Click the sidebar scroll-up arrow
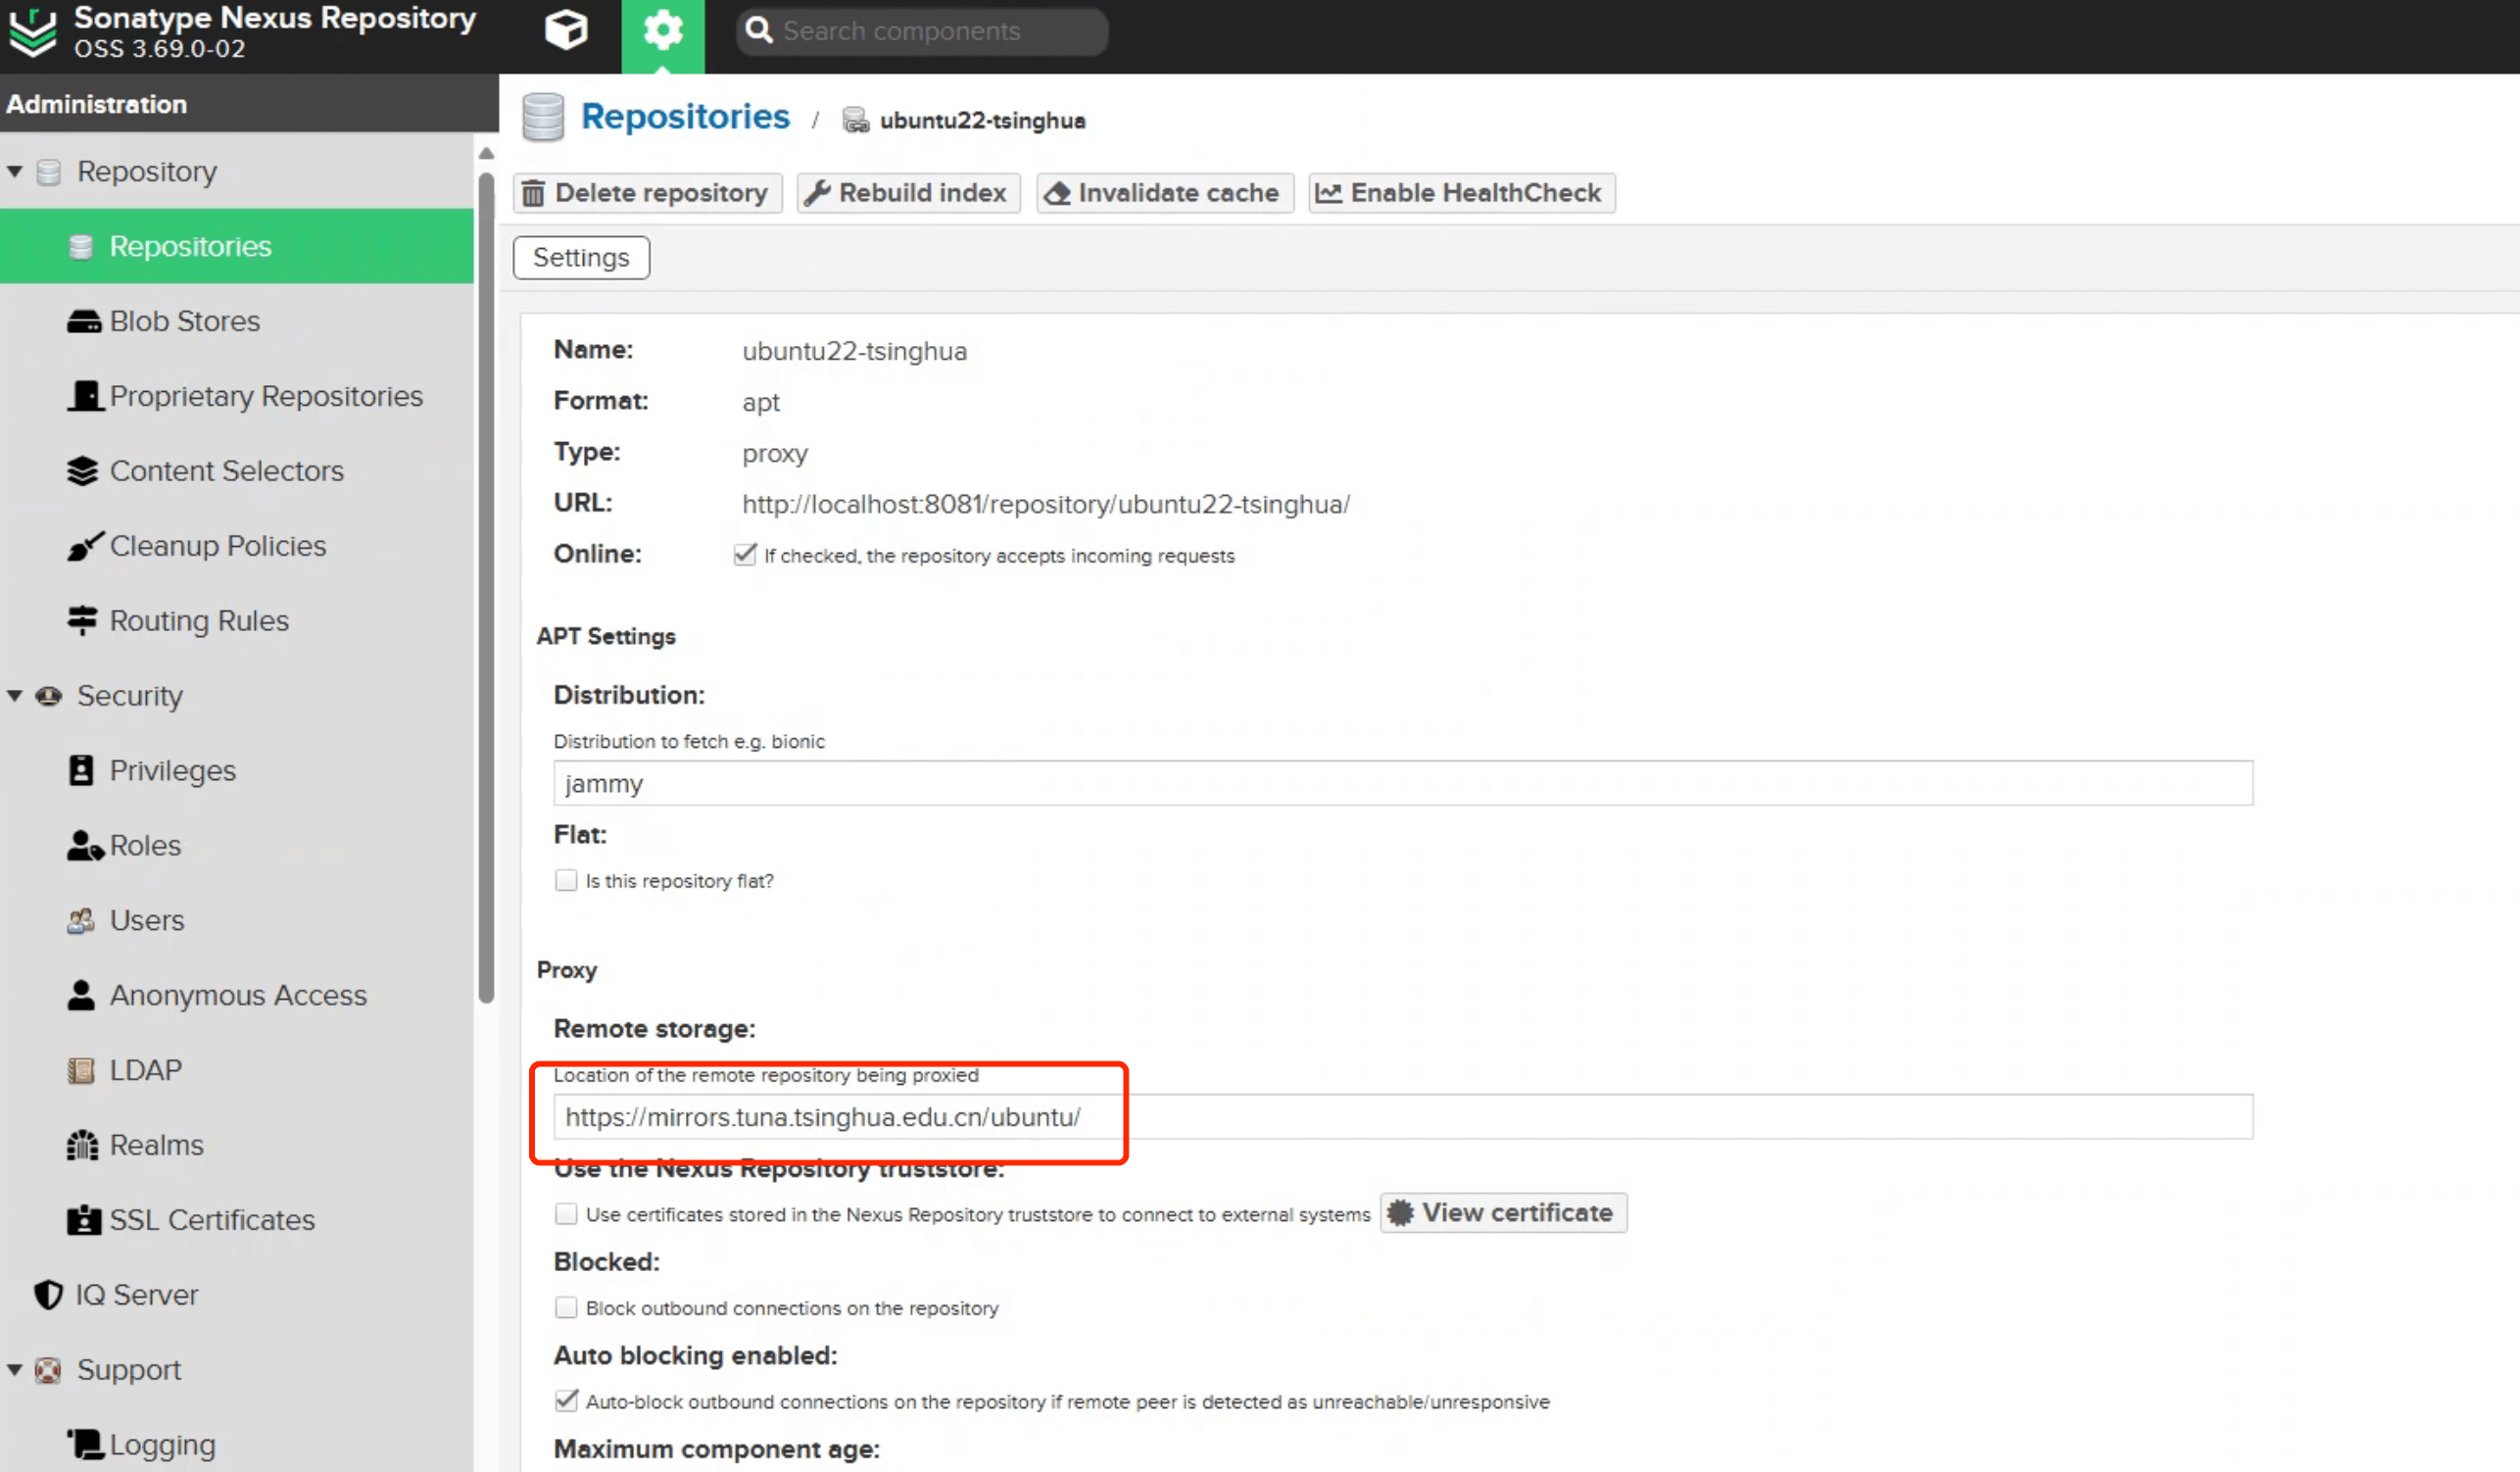Viewport: 2520px width, 1472px height. (x=486, y=154)
